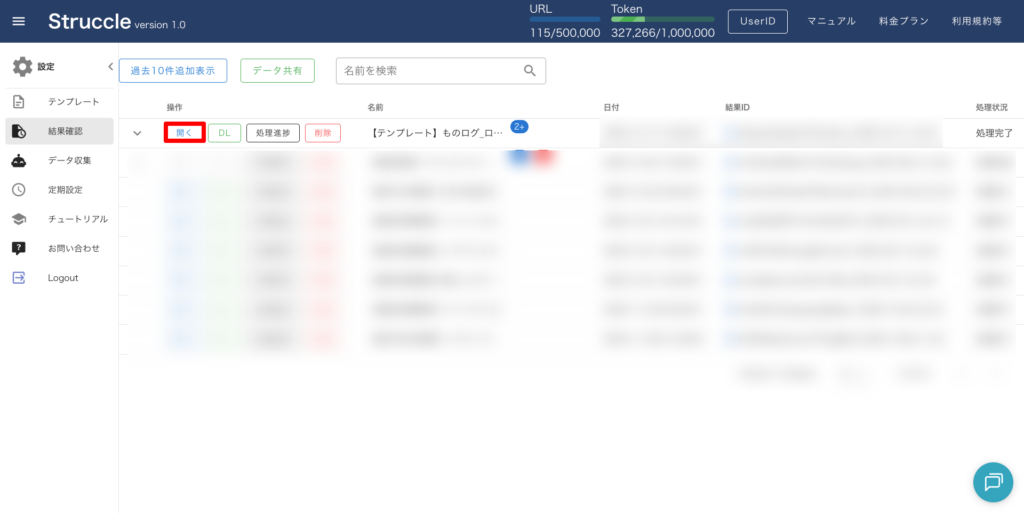Open the hamburger menu icon

pos(18,21)
